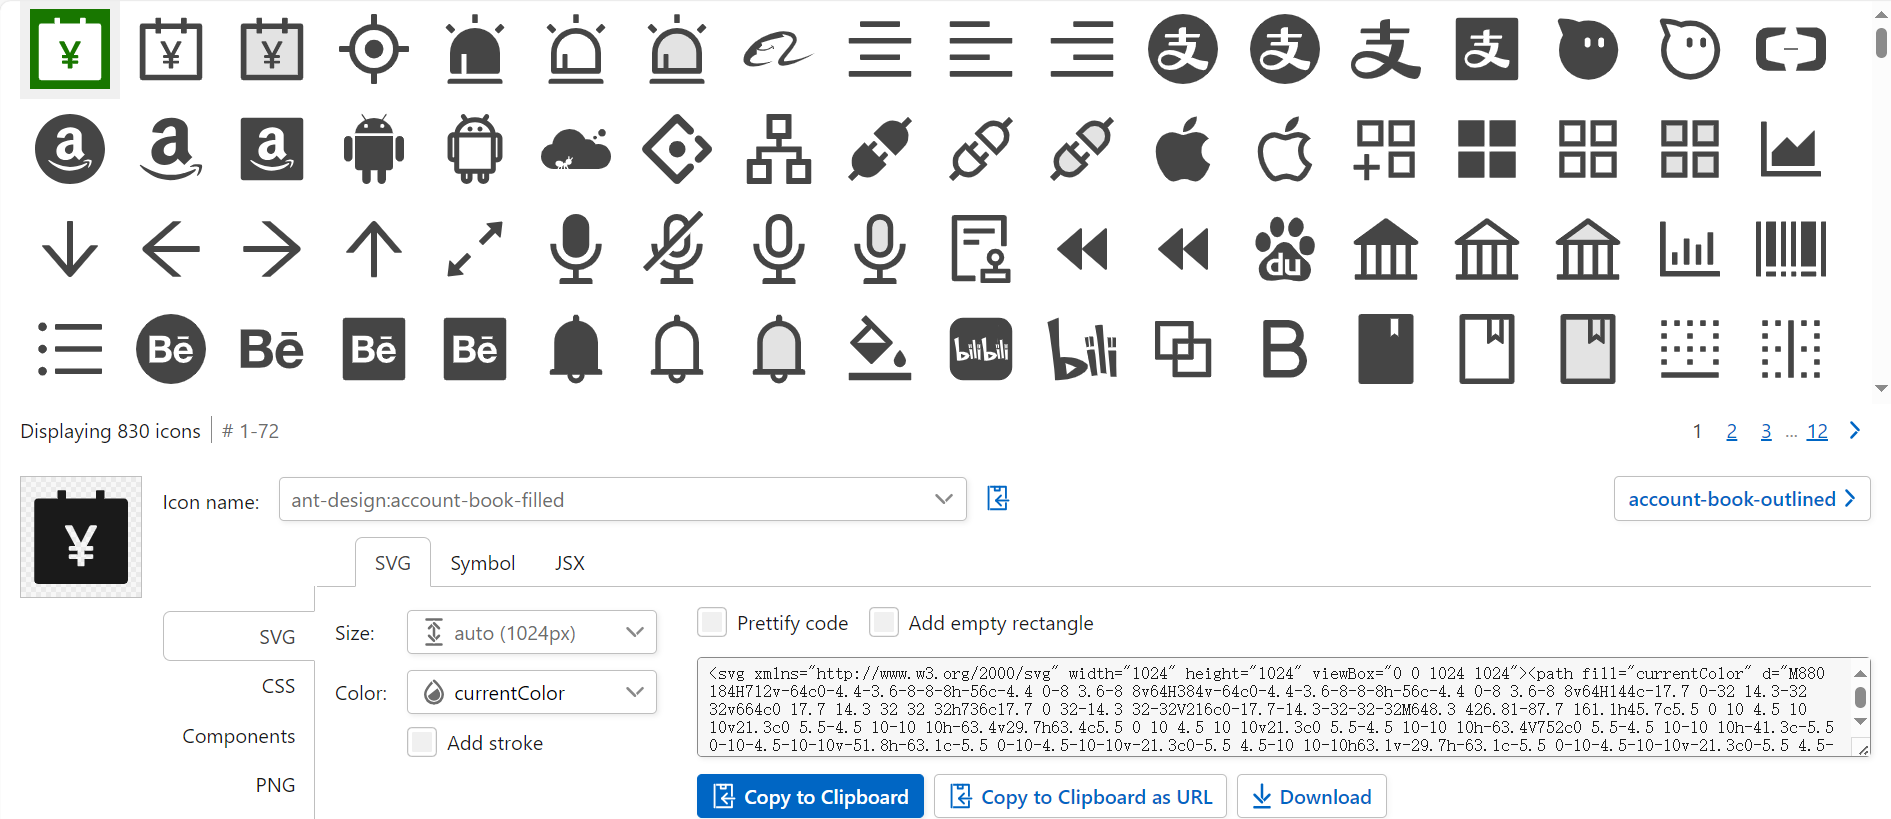Select the area chart icon
Image resolution: width=1891 pixels, height=819 pixels.
pos(1790,149)
